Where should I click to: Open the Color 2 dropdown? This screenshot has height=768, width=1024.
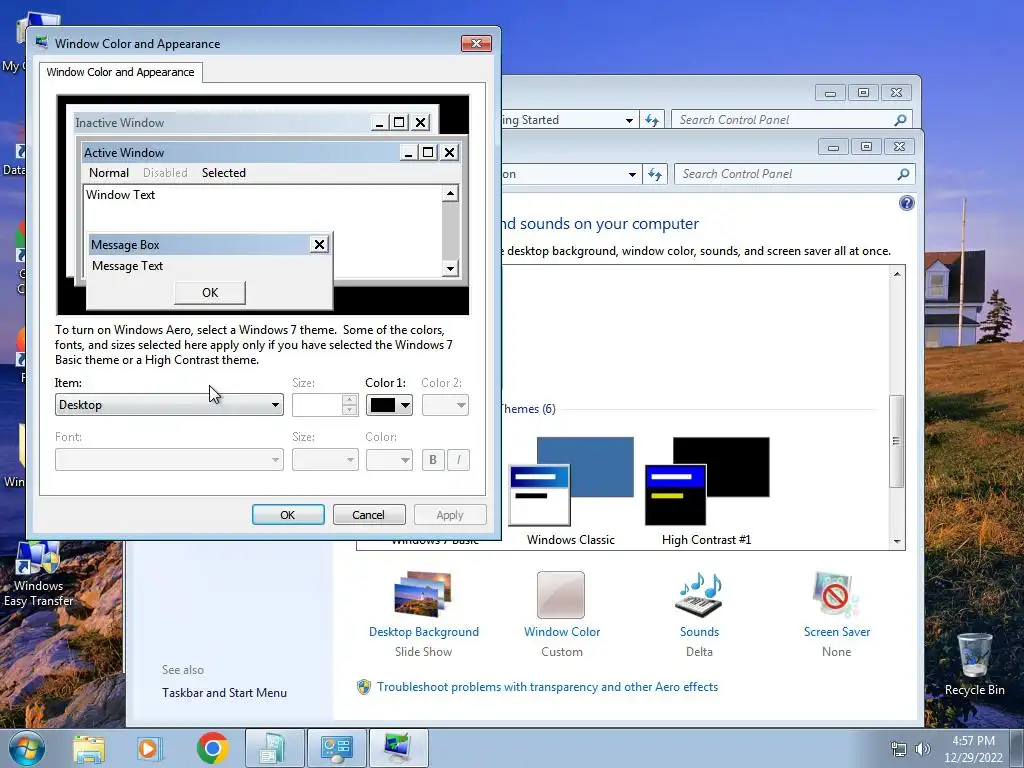click(x=445, y=405)
